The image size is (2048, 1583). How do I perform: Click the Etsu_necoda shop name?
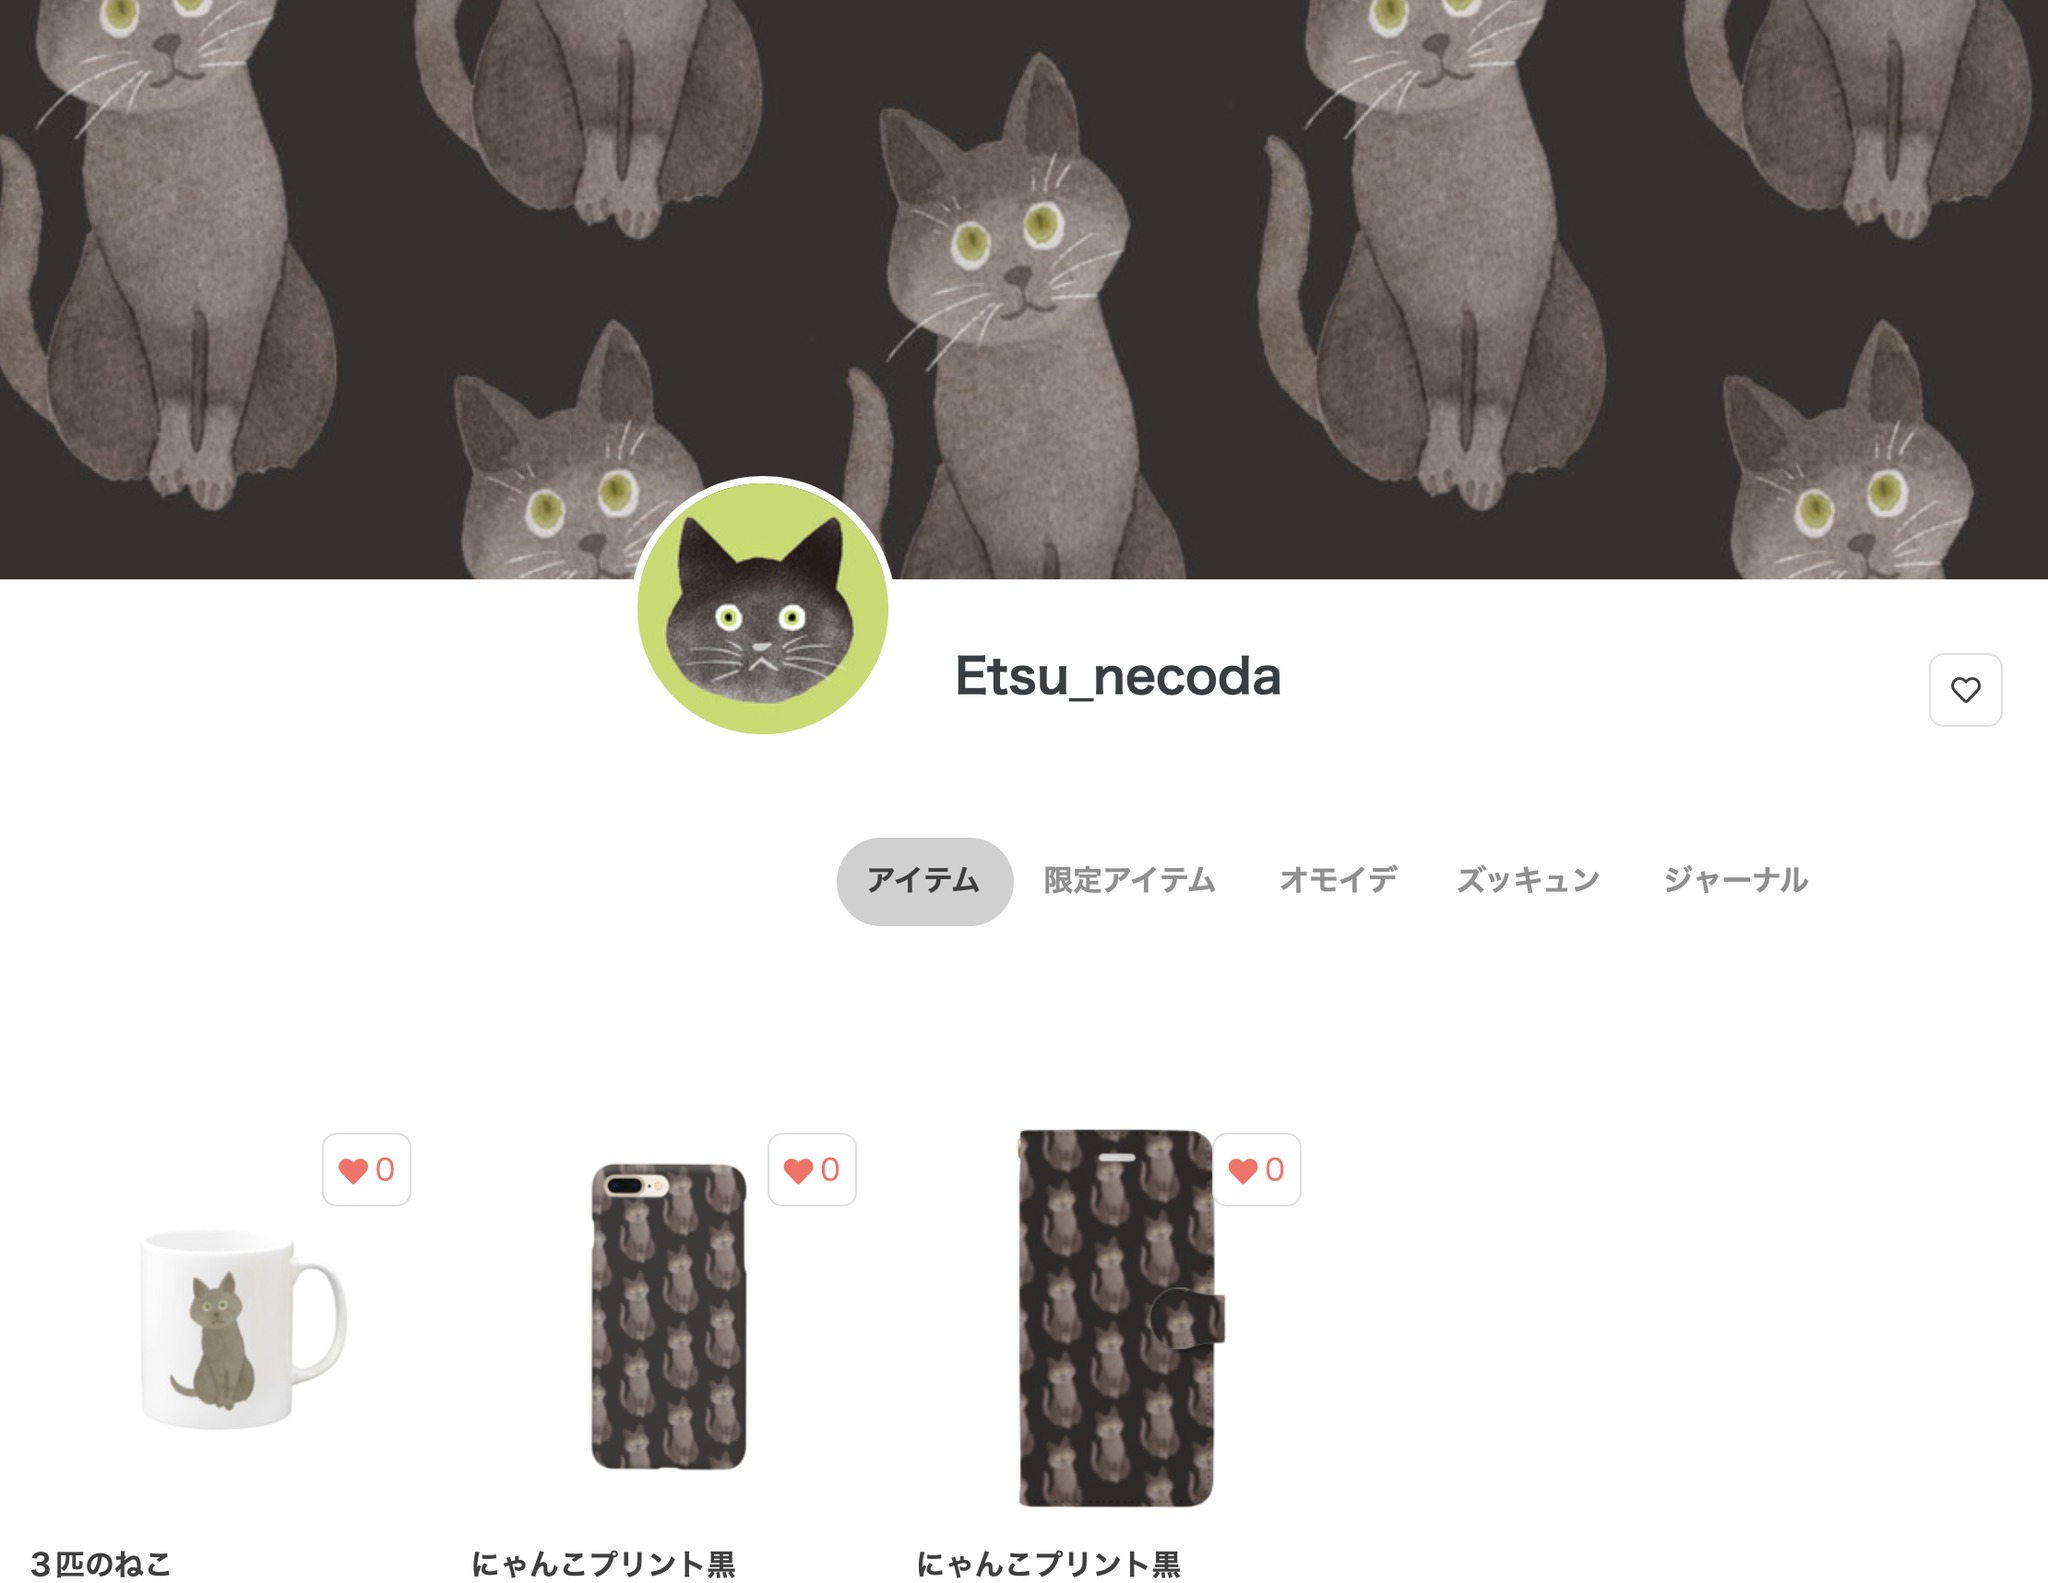coord(1118,677)
